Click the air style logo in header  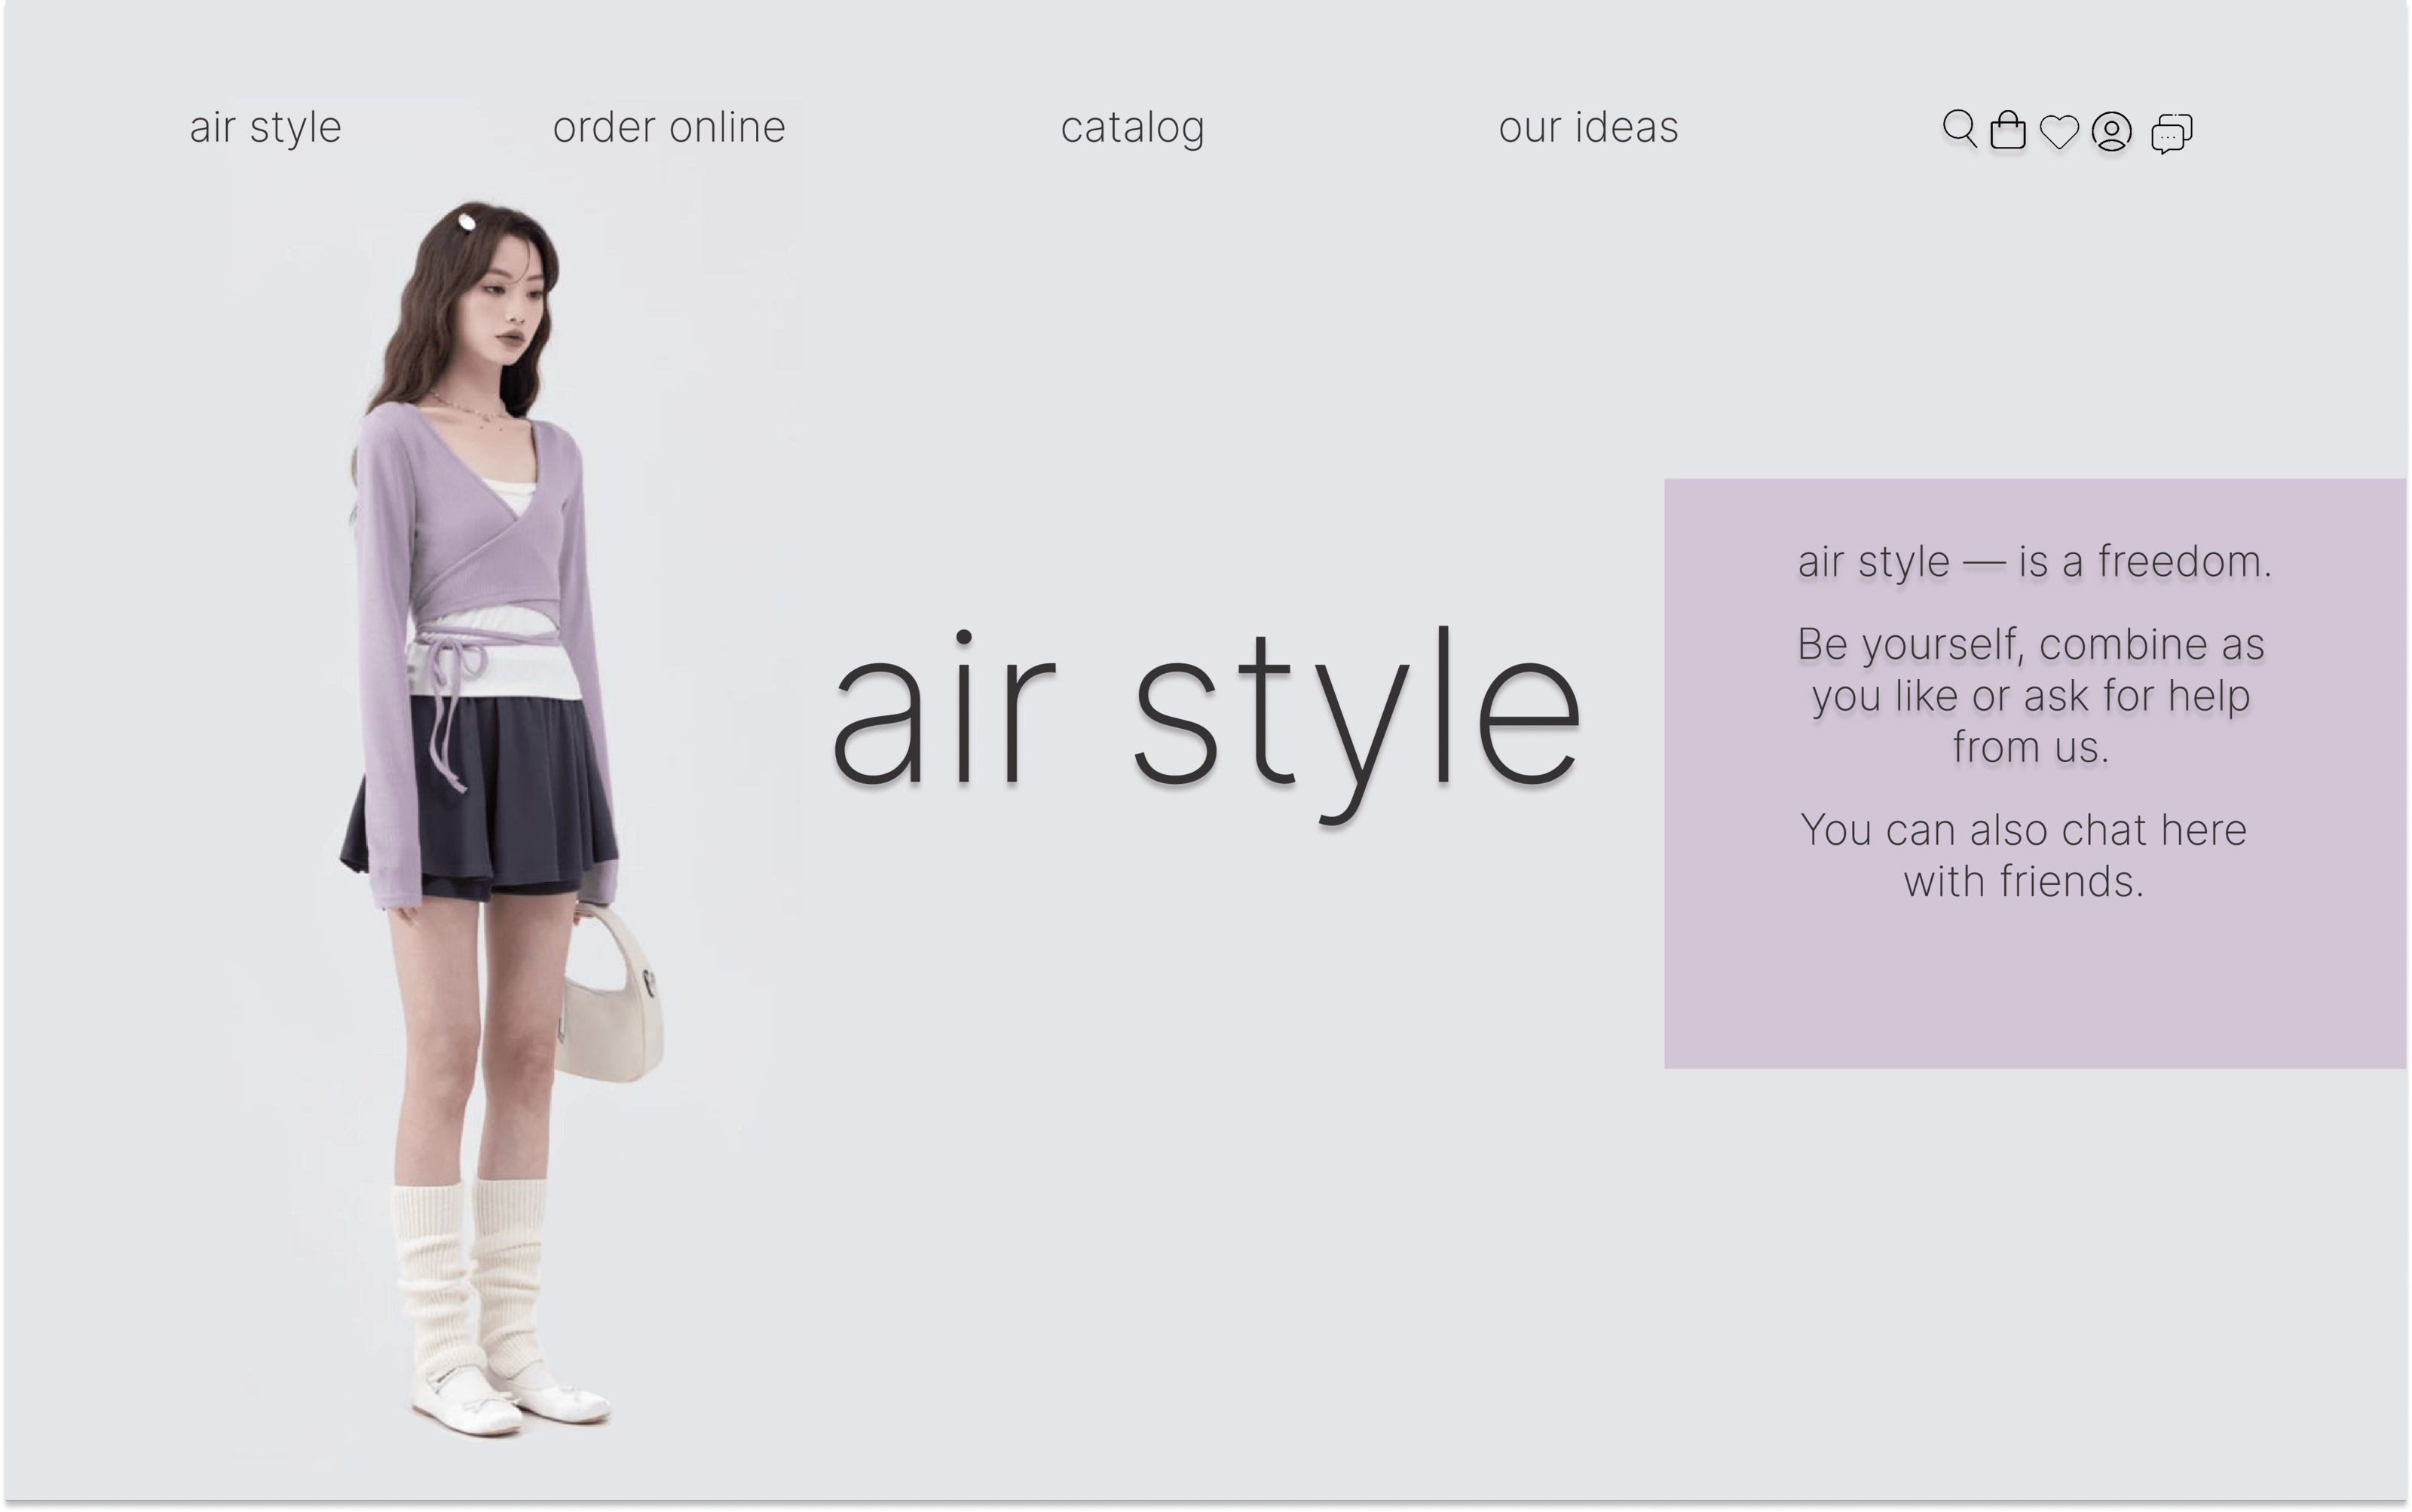265,128
